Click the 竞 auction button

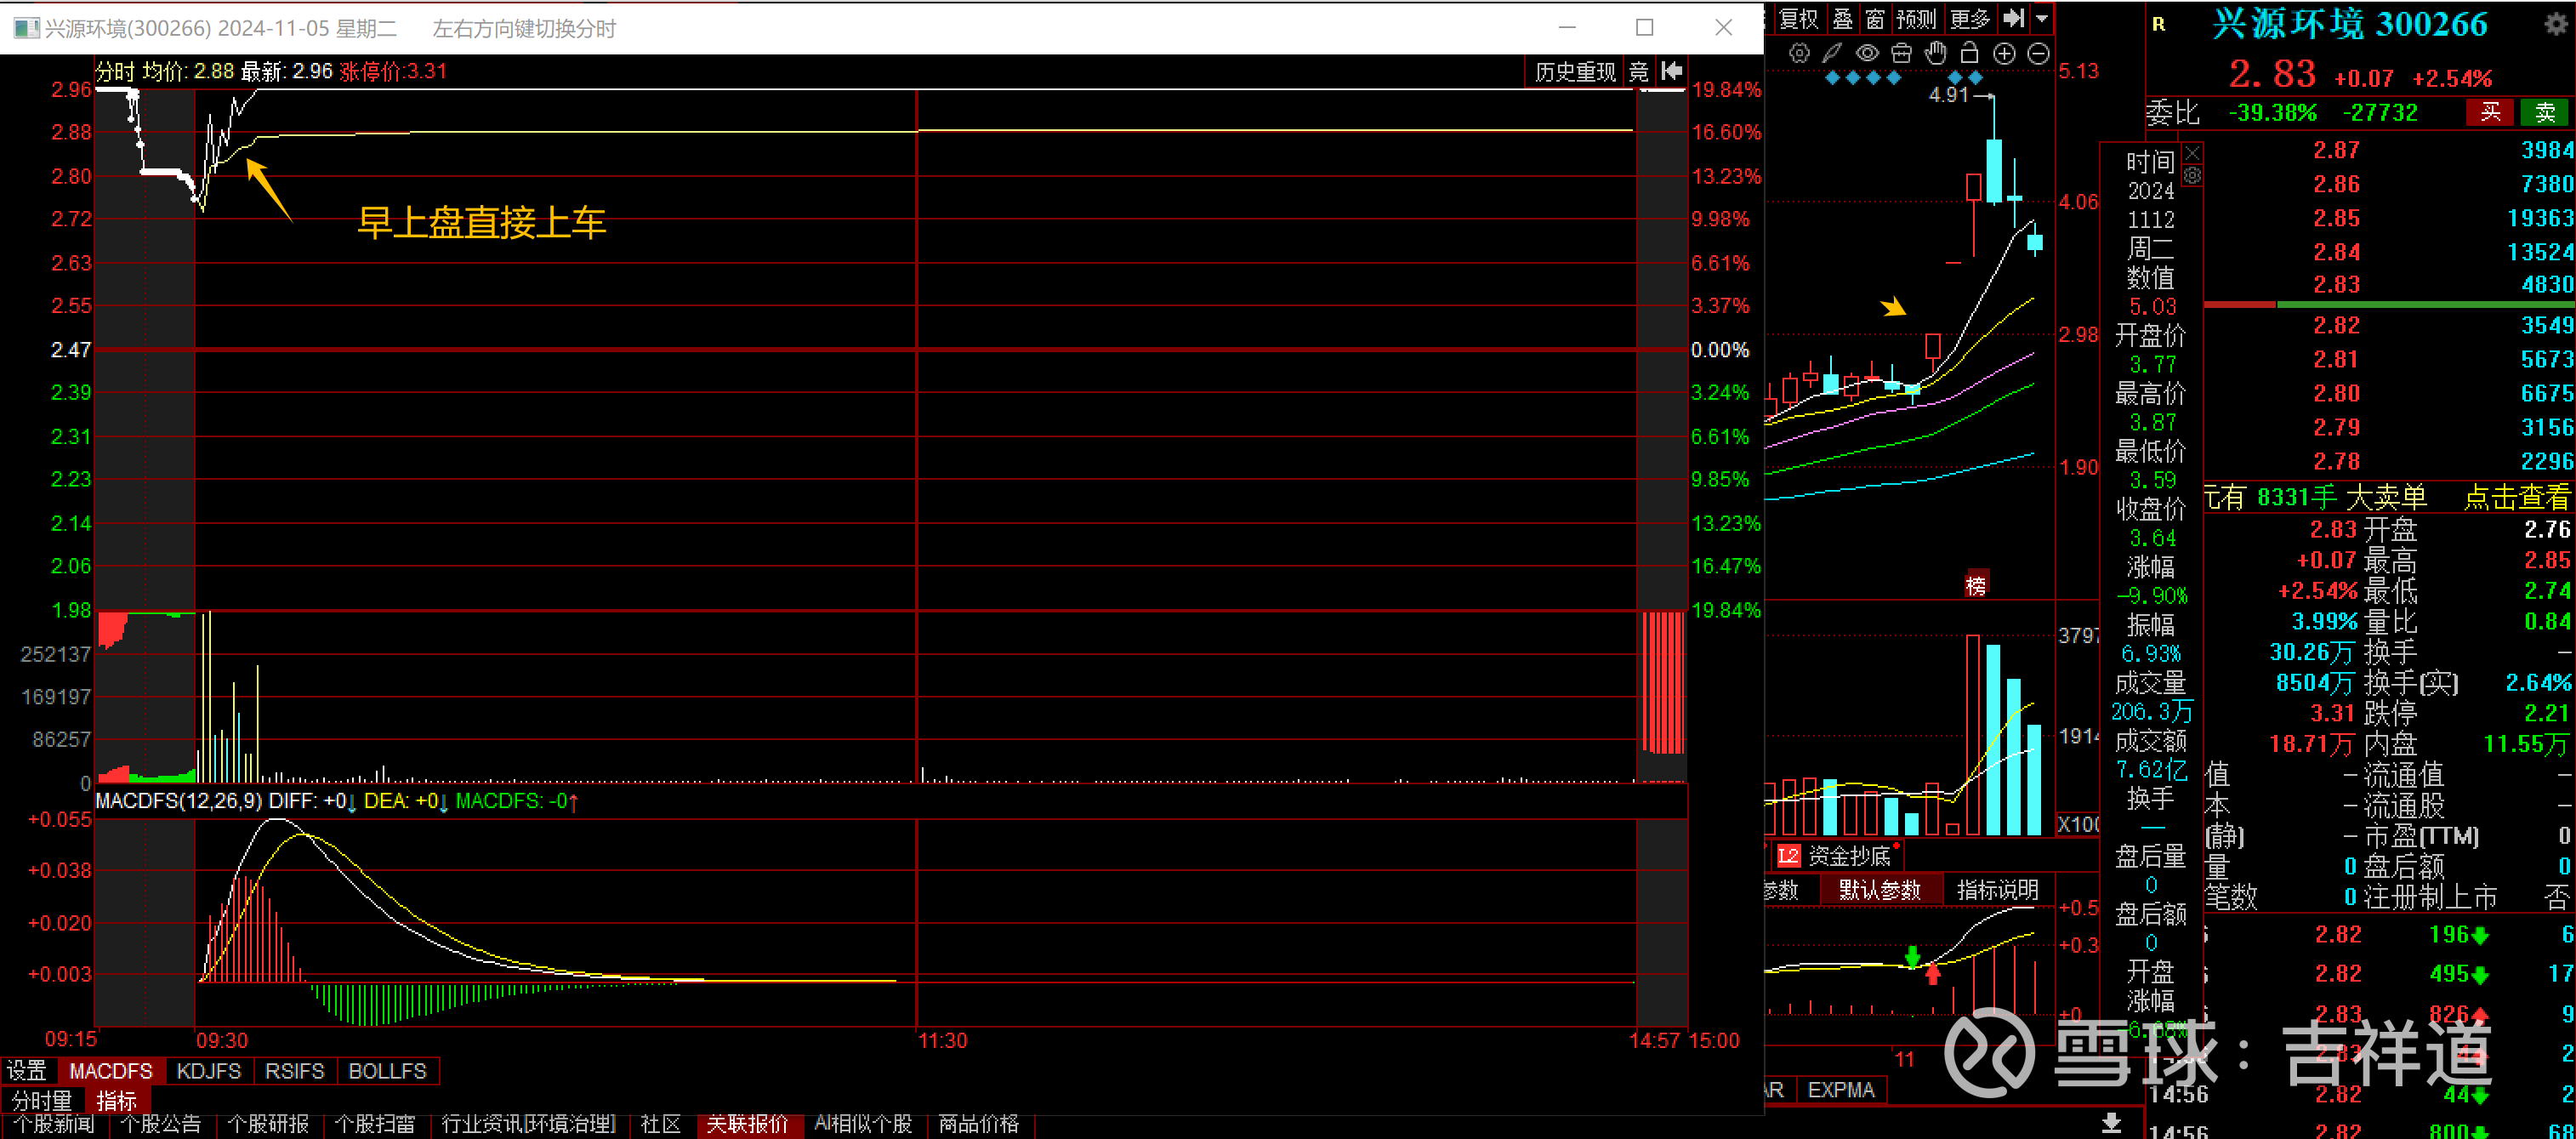click(1638, 72)
